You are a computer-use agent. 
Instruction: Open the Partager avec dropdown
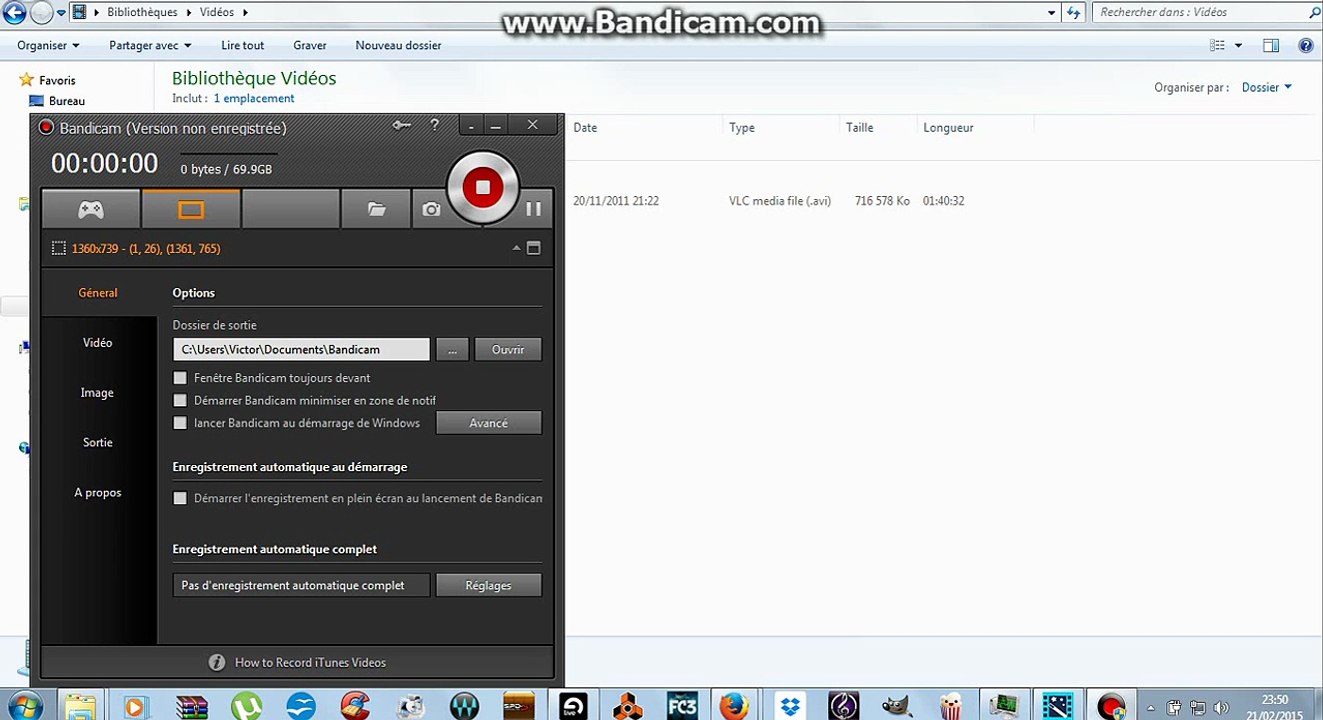click(x=150, y=45)
